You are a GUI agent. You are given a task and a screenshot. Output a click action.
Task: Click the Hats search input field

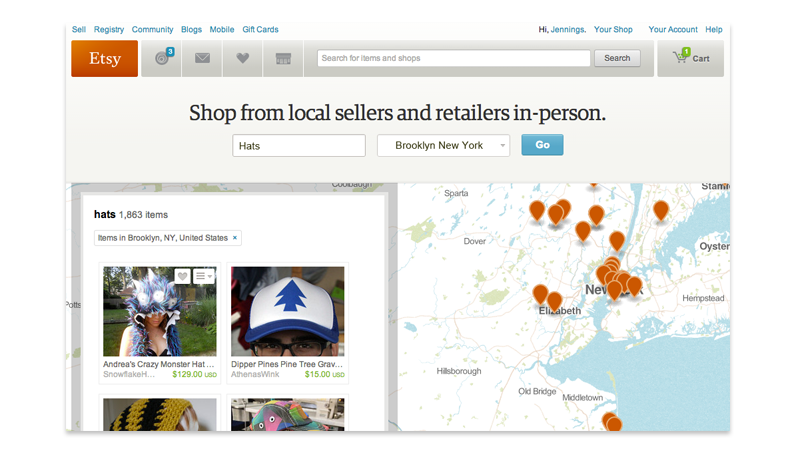coord(299,145)
